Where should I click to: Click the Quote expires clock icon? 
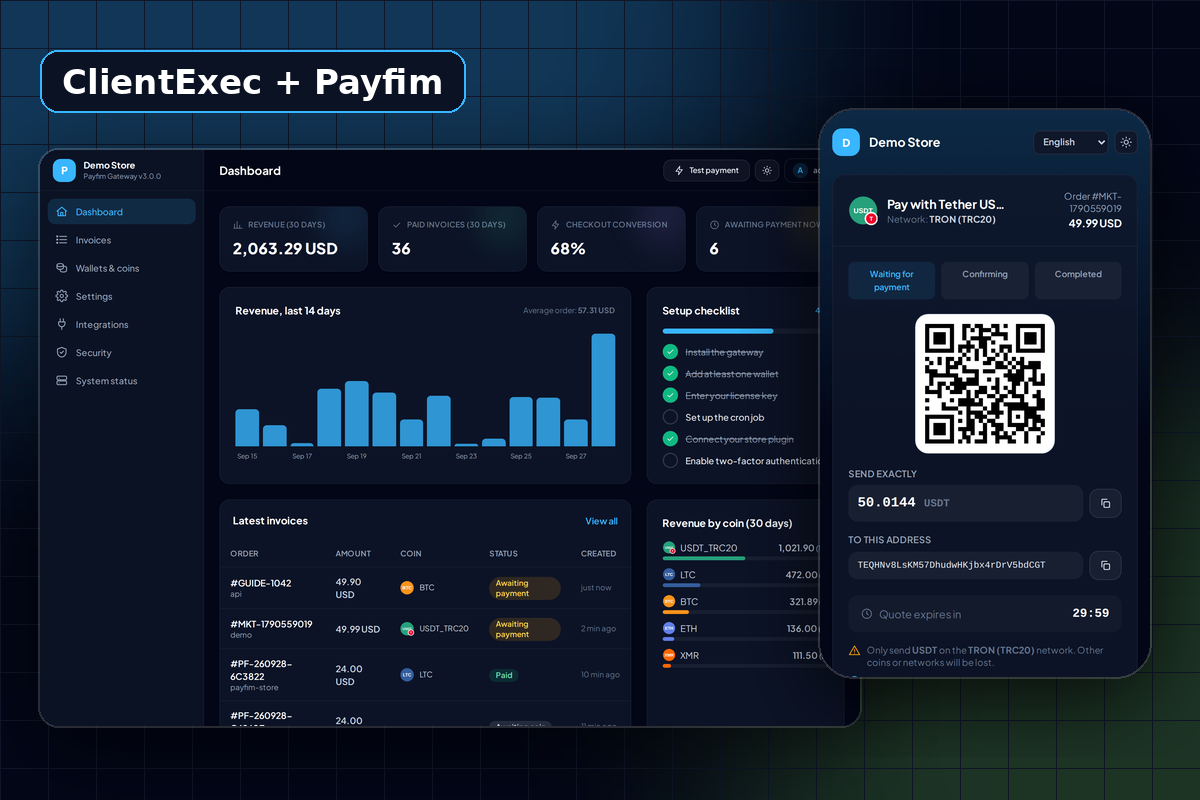[867, 614]
